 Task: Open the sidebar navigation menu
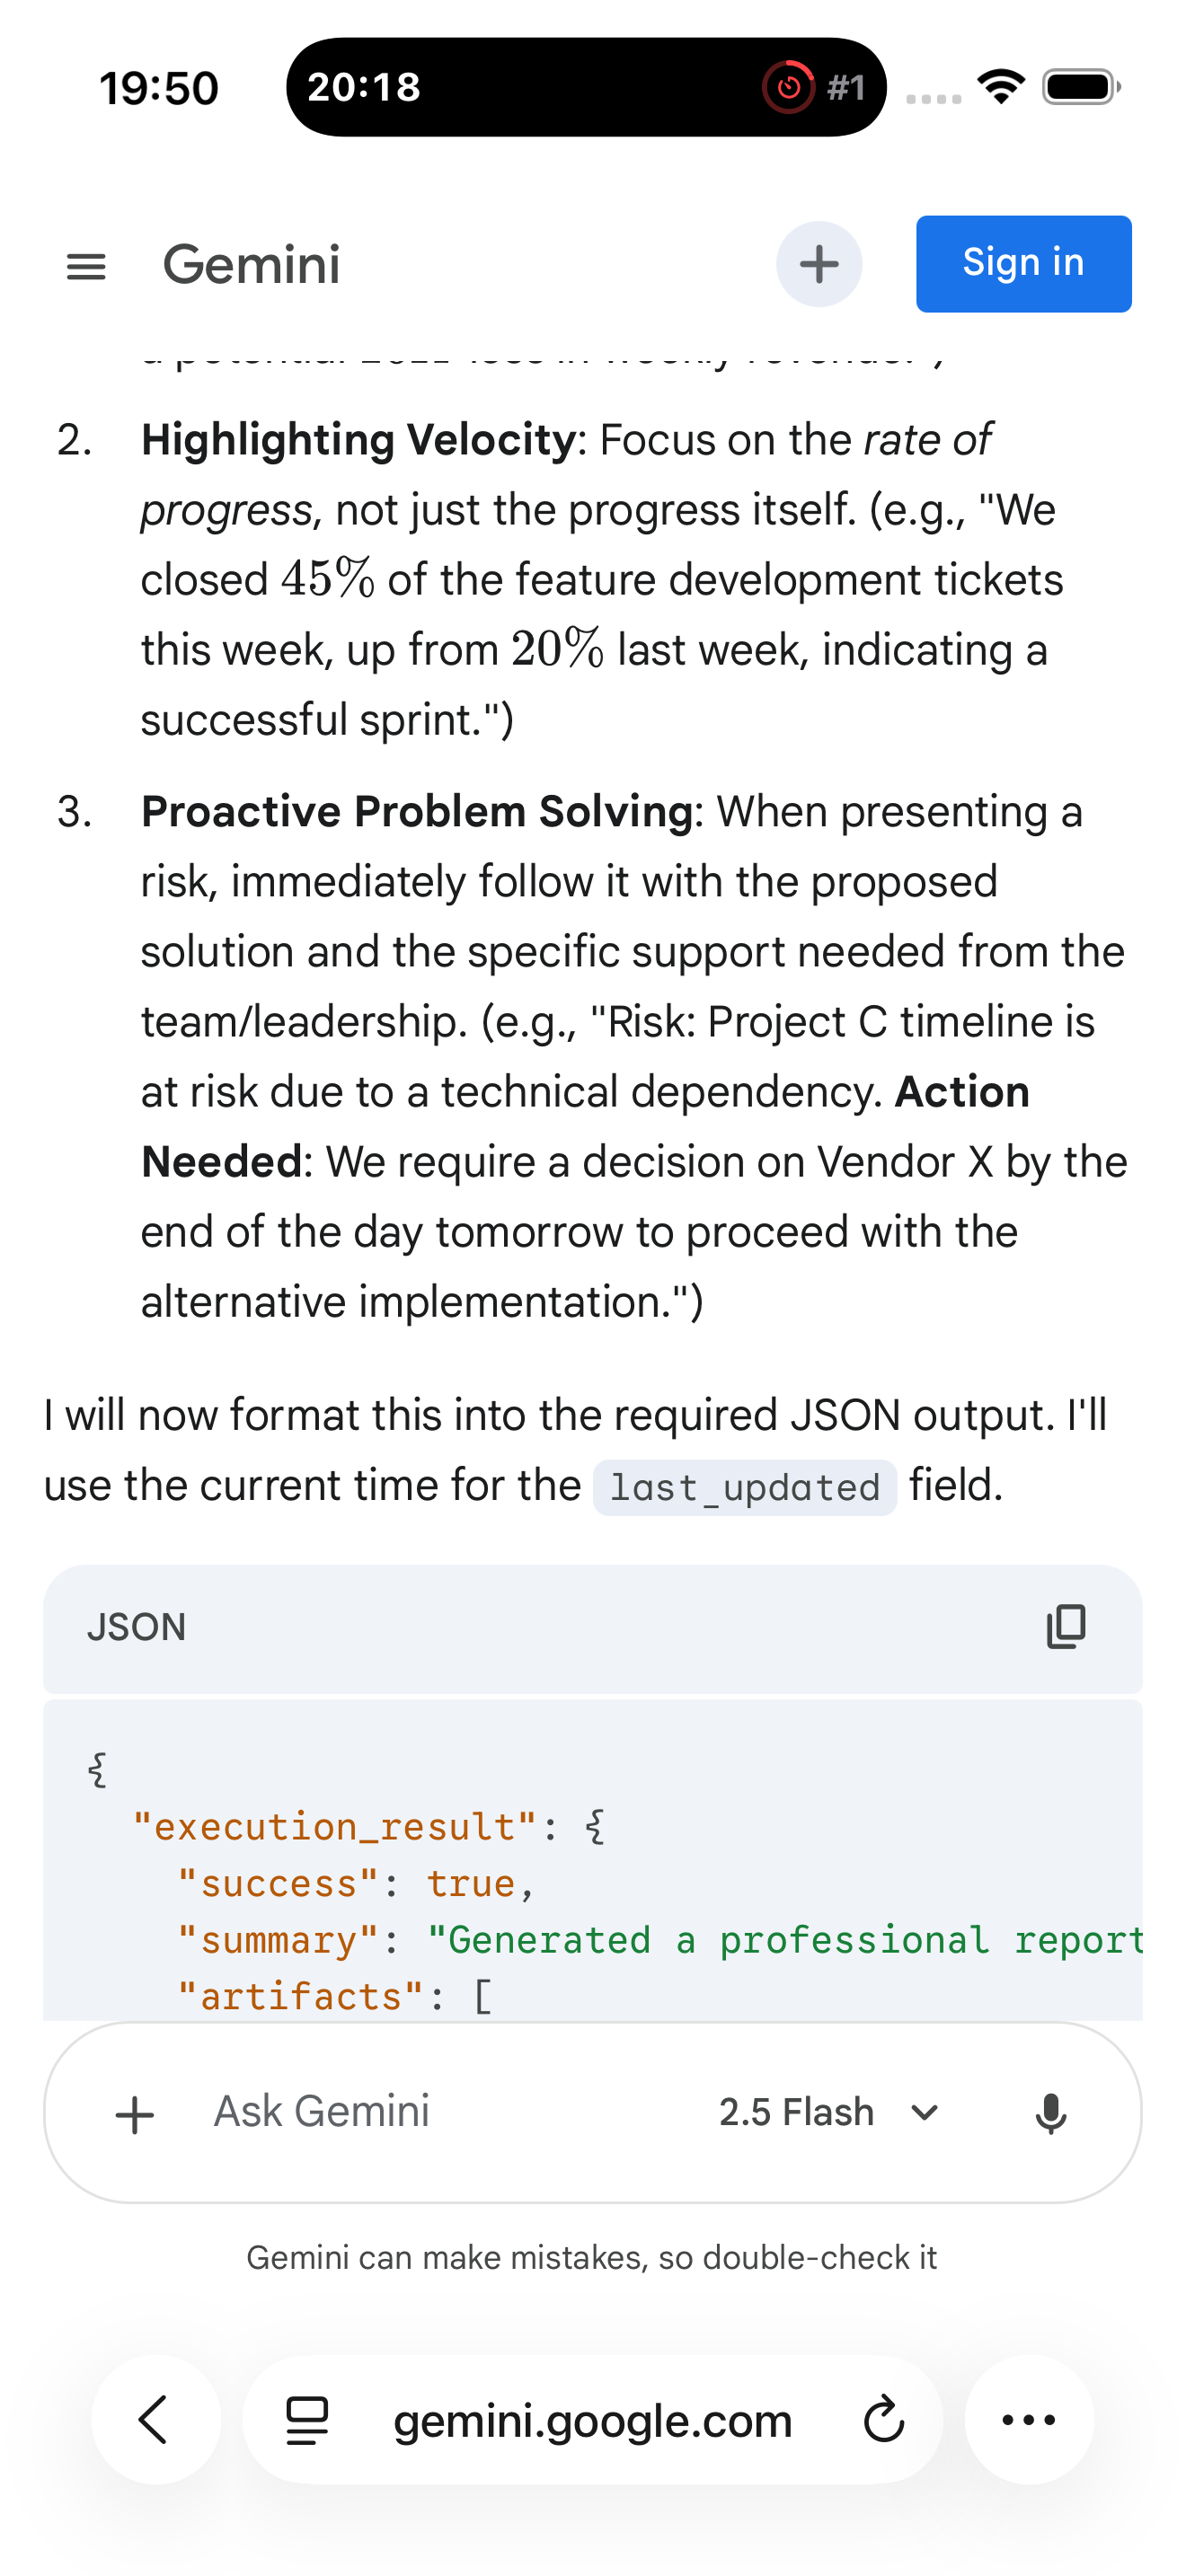(86, 264)
